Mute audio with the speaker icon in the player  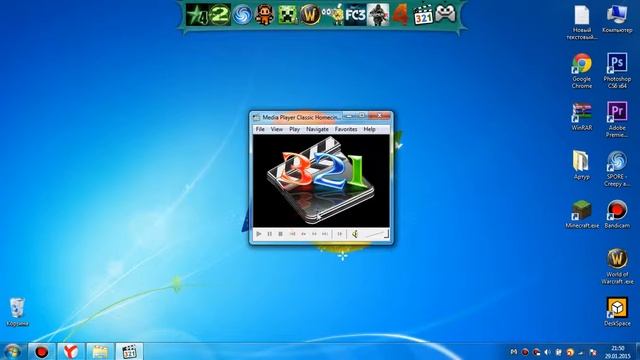355,234
